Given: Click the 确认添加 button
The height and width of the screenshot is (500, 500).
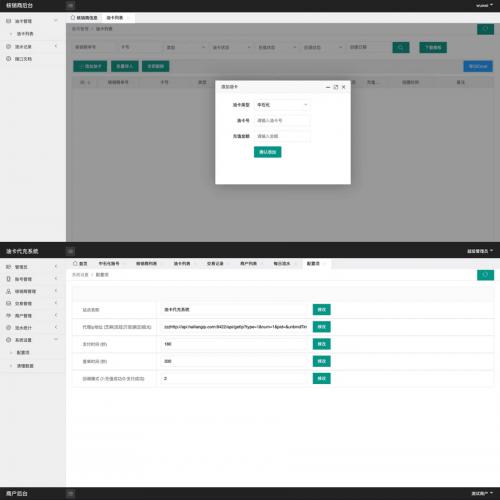Looking at the screenshot, I should 267,152.
